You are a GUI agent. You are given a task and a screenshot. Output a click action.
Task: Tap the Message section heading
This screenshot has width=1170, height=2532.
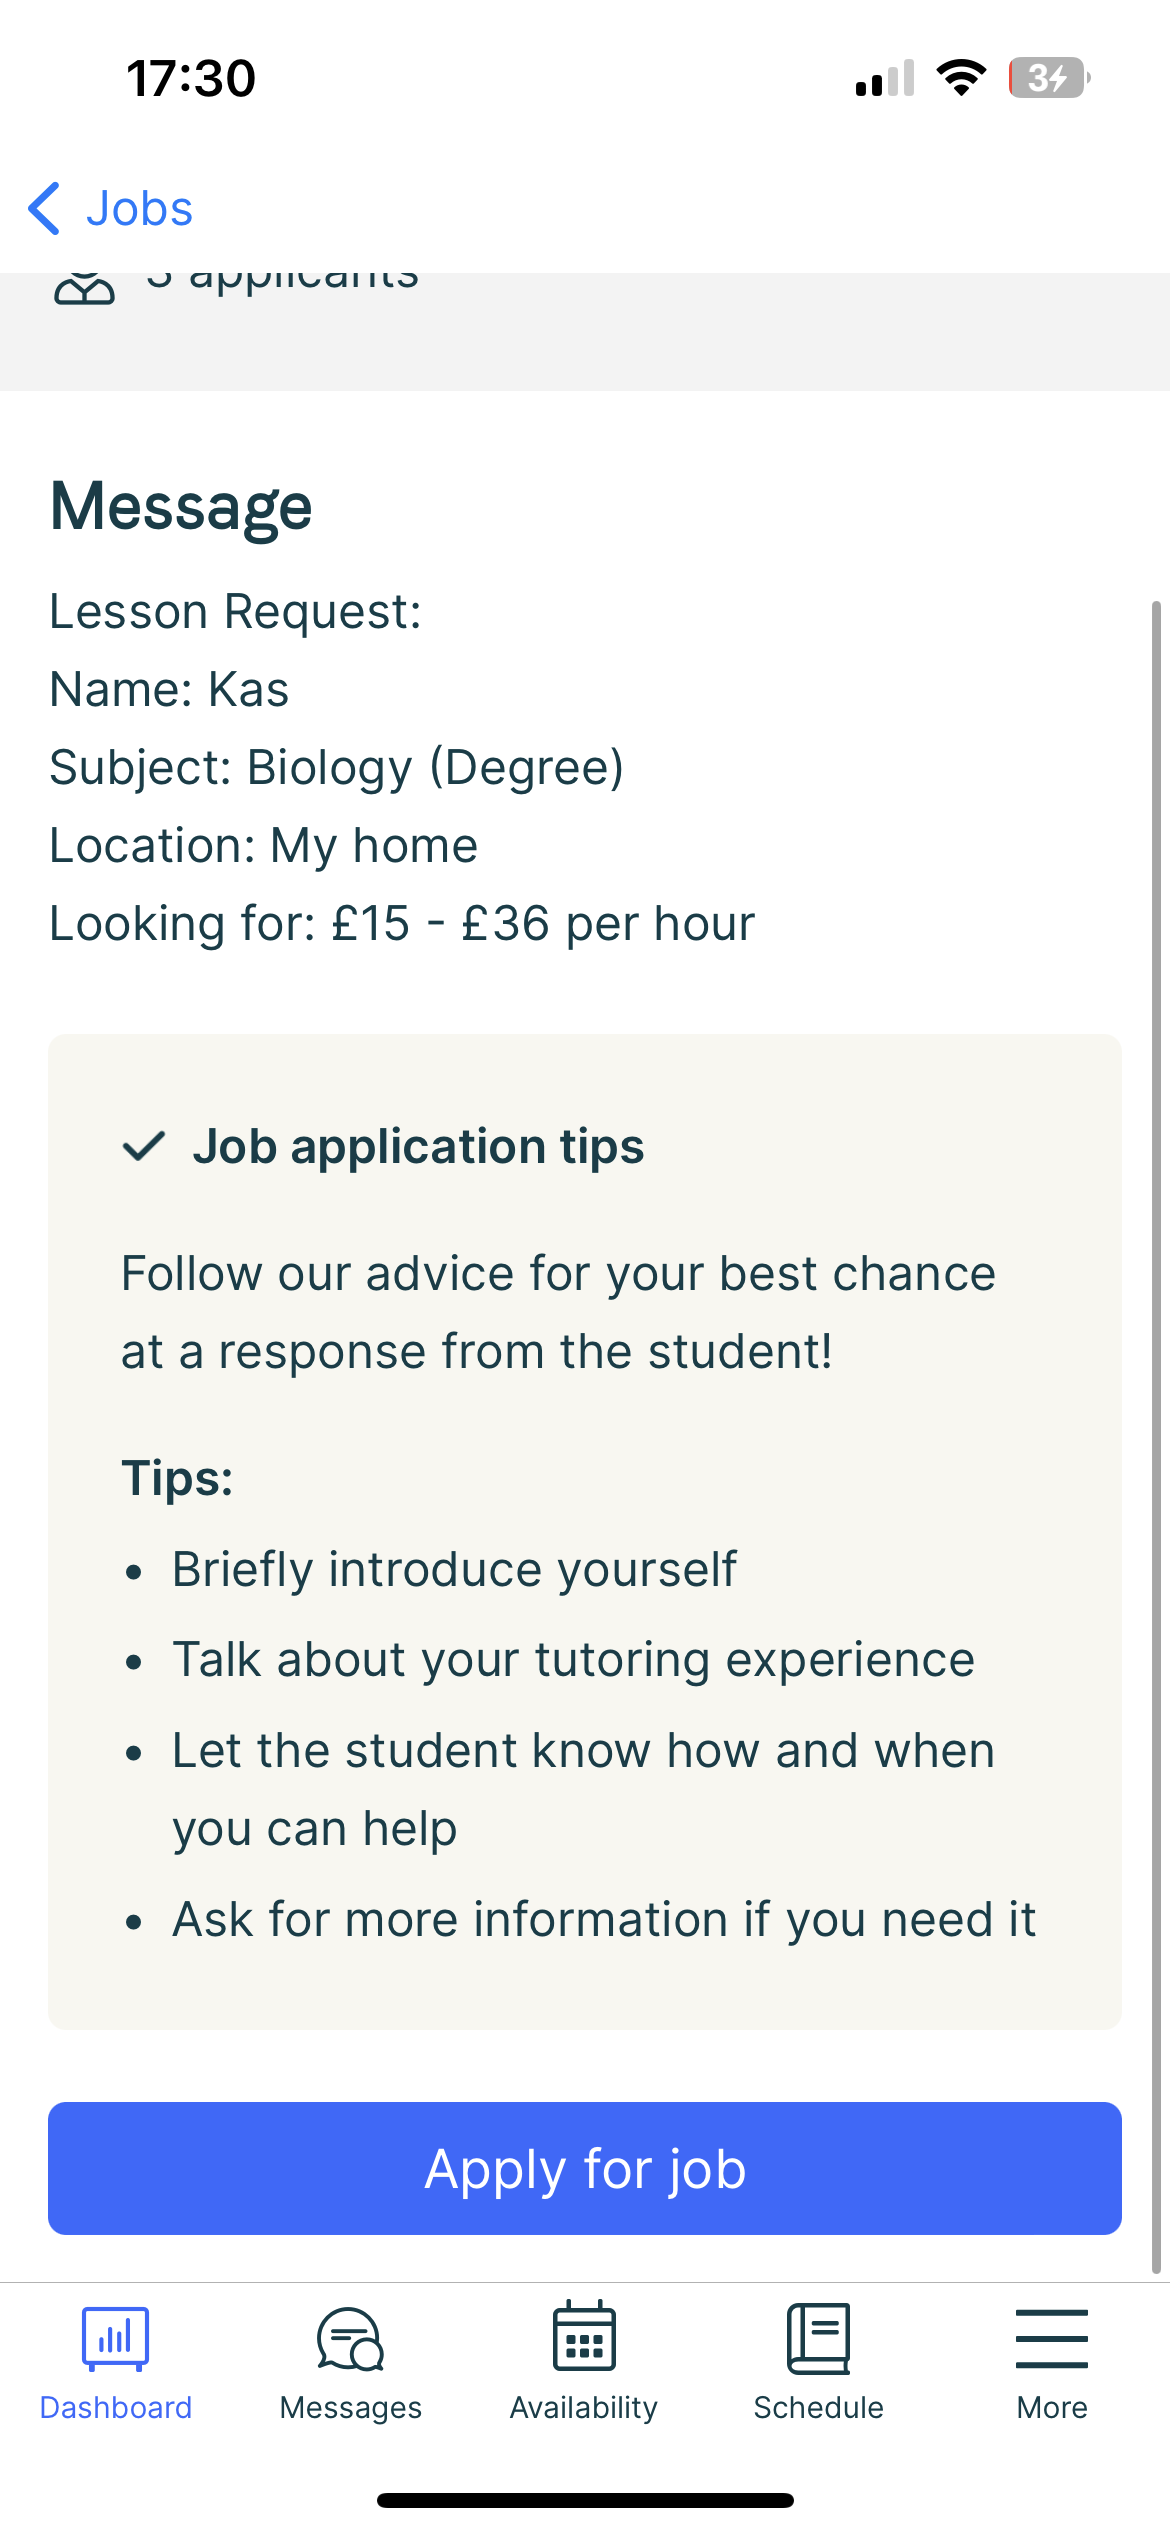point(181,507)
